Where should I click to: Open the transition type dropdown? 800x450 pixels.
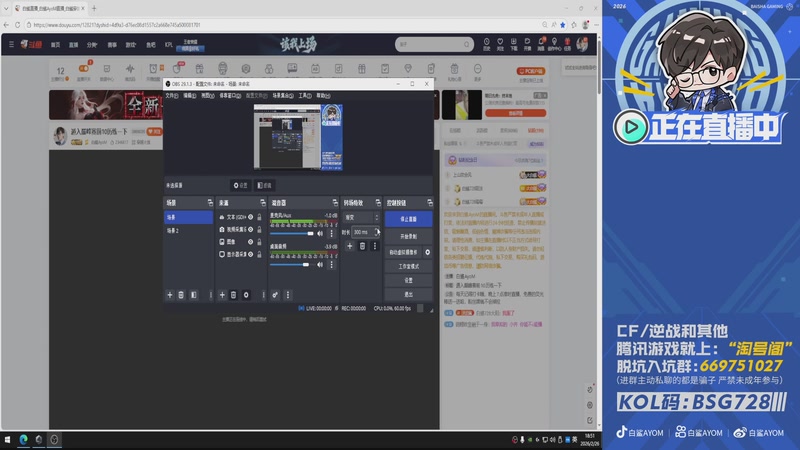[x=361, y=217]
